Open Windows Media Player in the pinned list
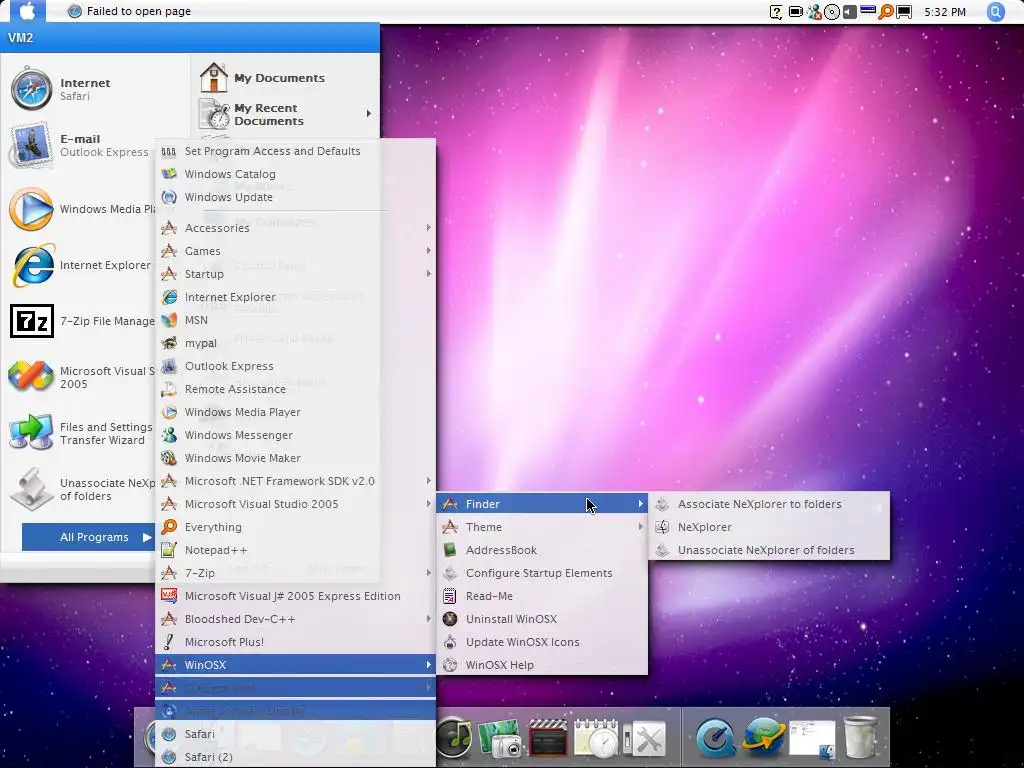 point(82,209)
